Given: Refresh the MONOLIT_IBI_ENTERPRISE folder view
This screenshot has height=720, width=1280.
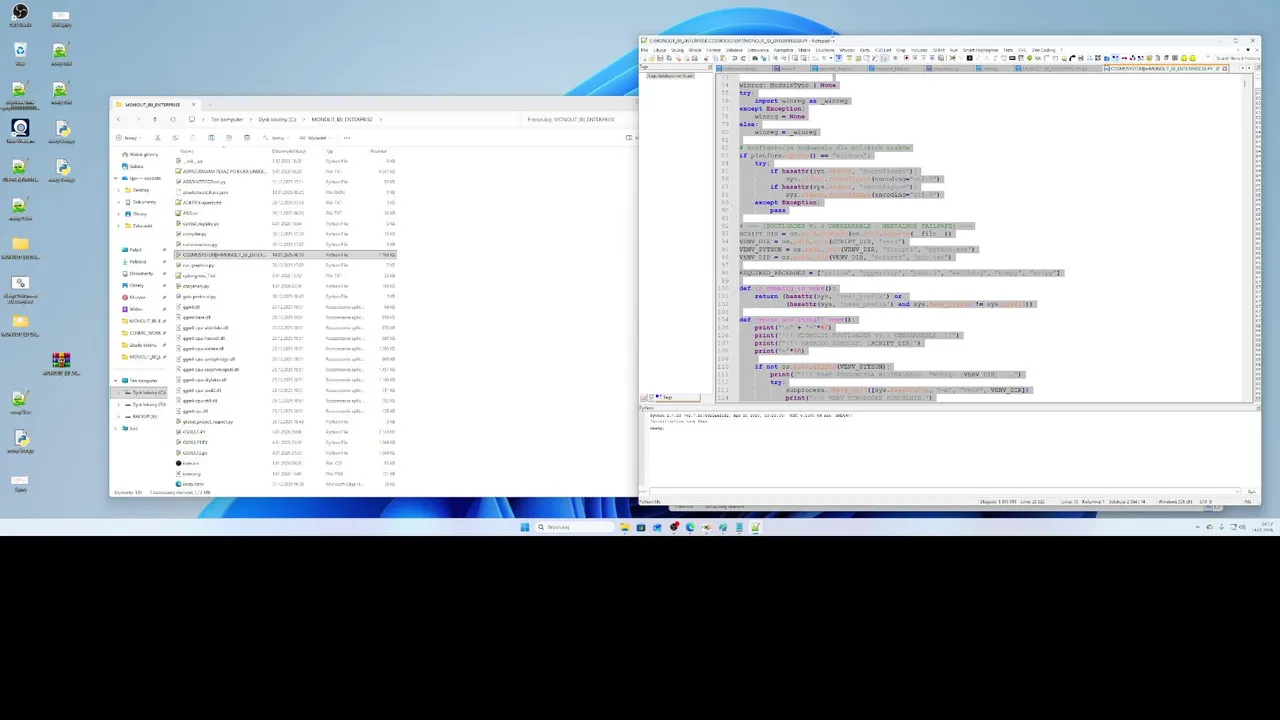Looking at the screenshot, I should click(172, 120).
